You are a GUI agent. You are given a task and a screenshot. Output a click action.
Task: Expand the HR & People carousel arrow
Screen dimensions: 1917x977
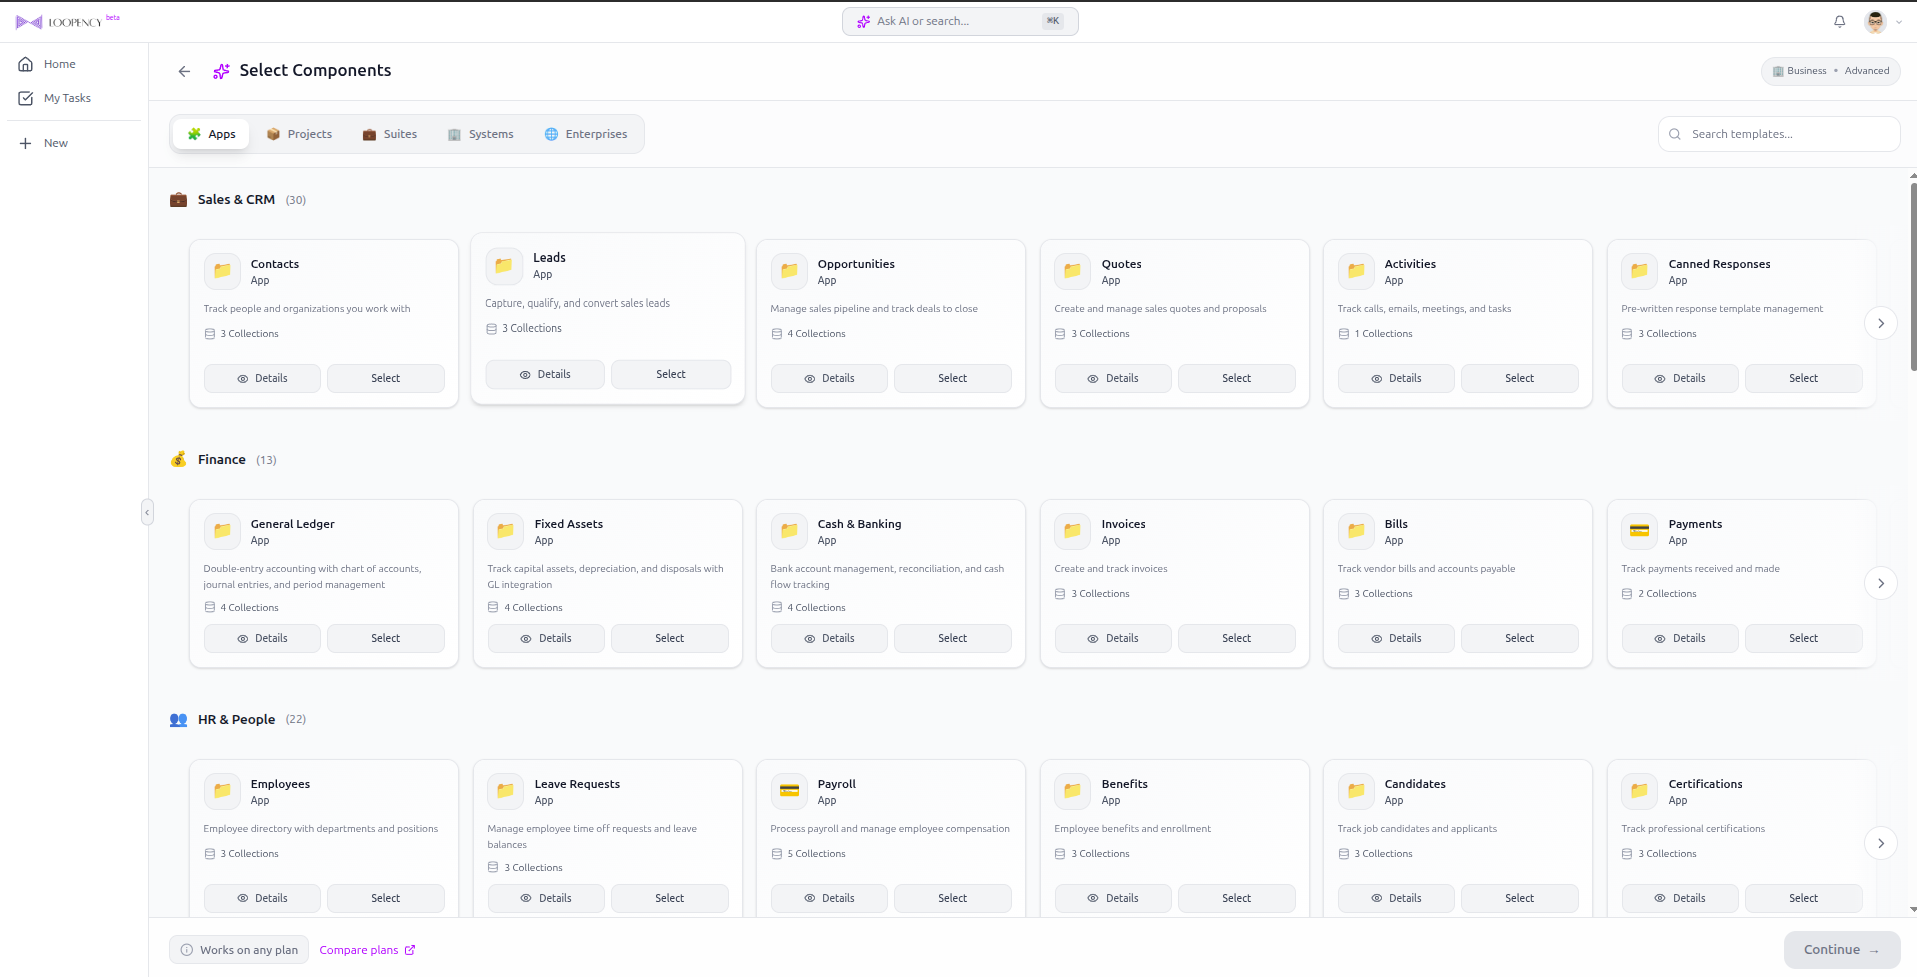(x=1881, y=843)
